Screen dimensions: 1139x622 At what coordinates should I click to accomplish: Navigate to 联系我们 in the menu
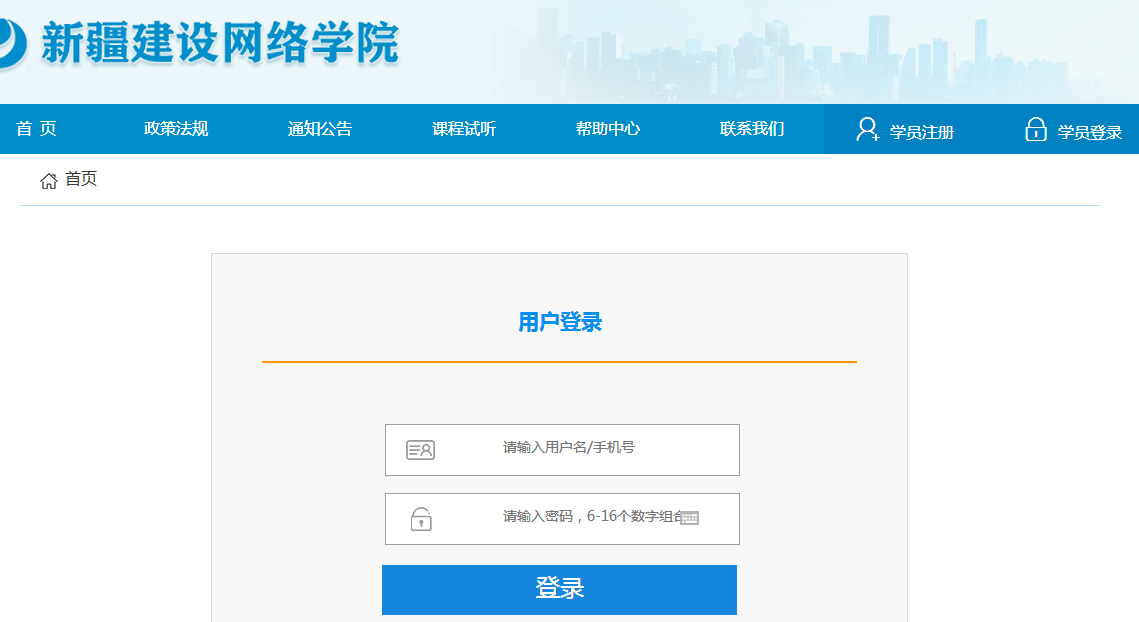click(752, 129)
